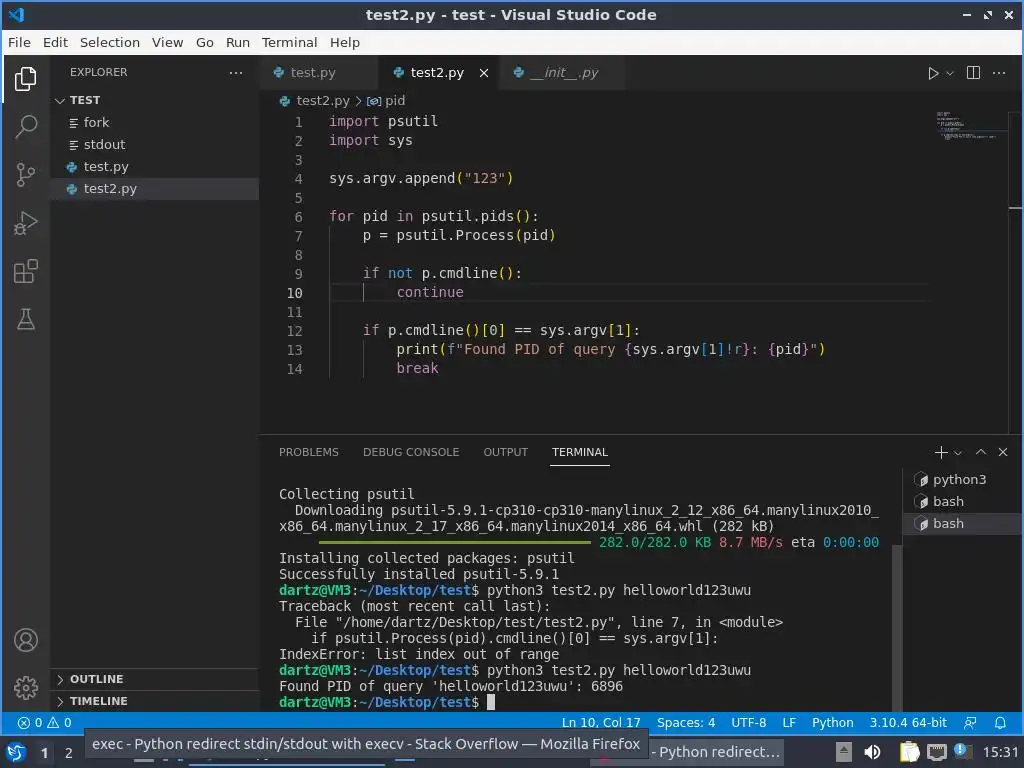
Task: Switch to workspace 2 on taskbar
Action: click(x=69, y=752)
